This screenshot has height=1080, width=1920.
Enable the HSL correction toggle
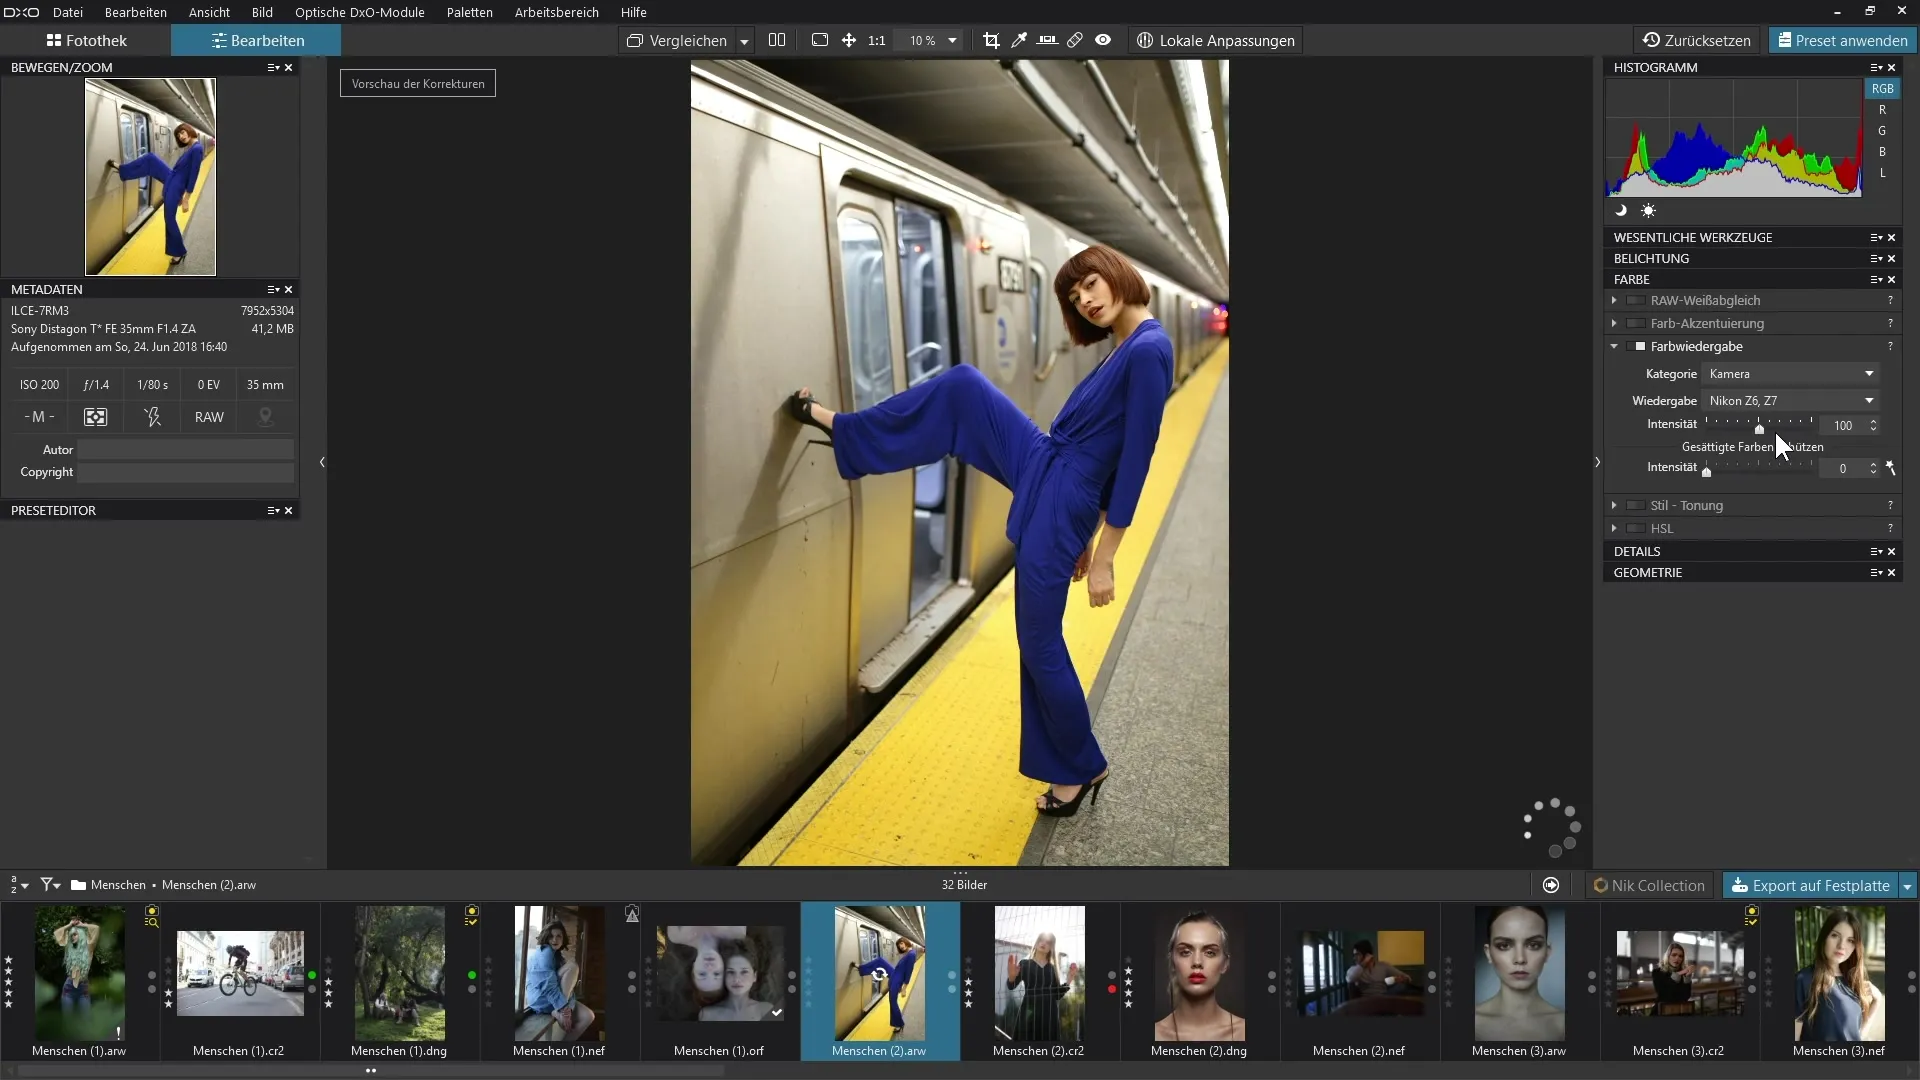tap(1636, 528)
